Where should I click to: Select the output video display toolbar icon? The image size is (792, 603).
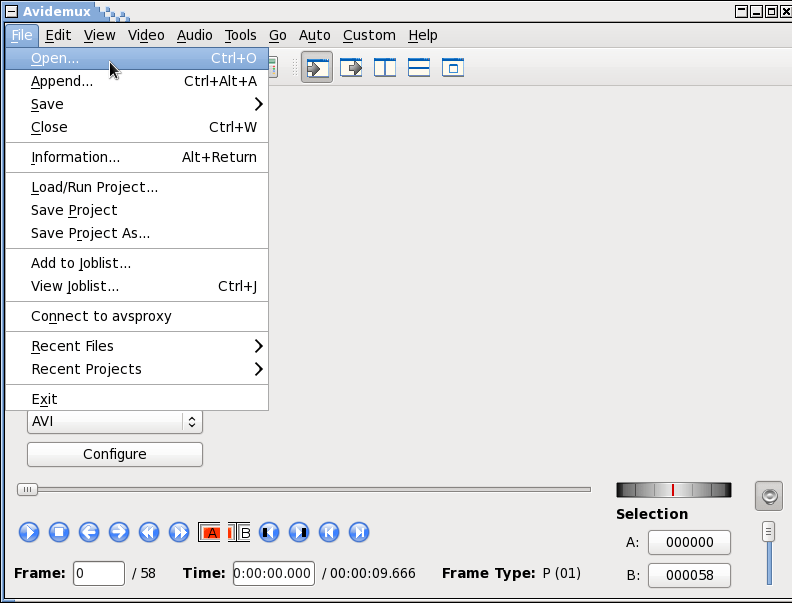point(351,67)
